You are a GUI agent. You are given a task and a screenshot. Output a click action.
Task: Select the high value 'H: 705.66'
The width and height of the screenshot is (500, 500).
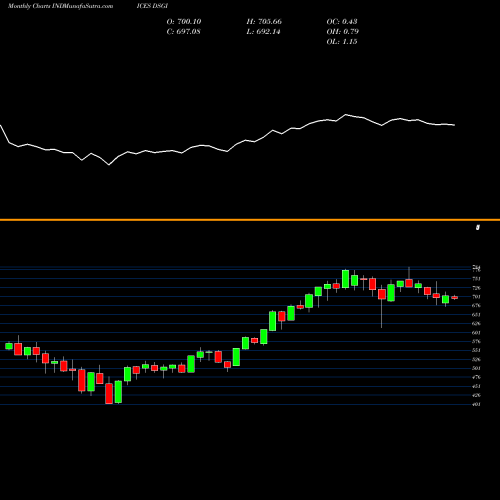tap(264, 22)
